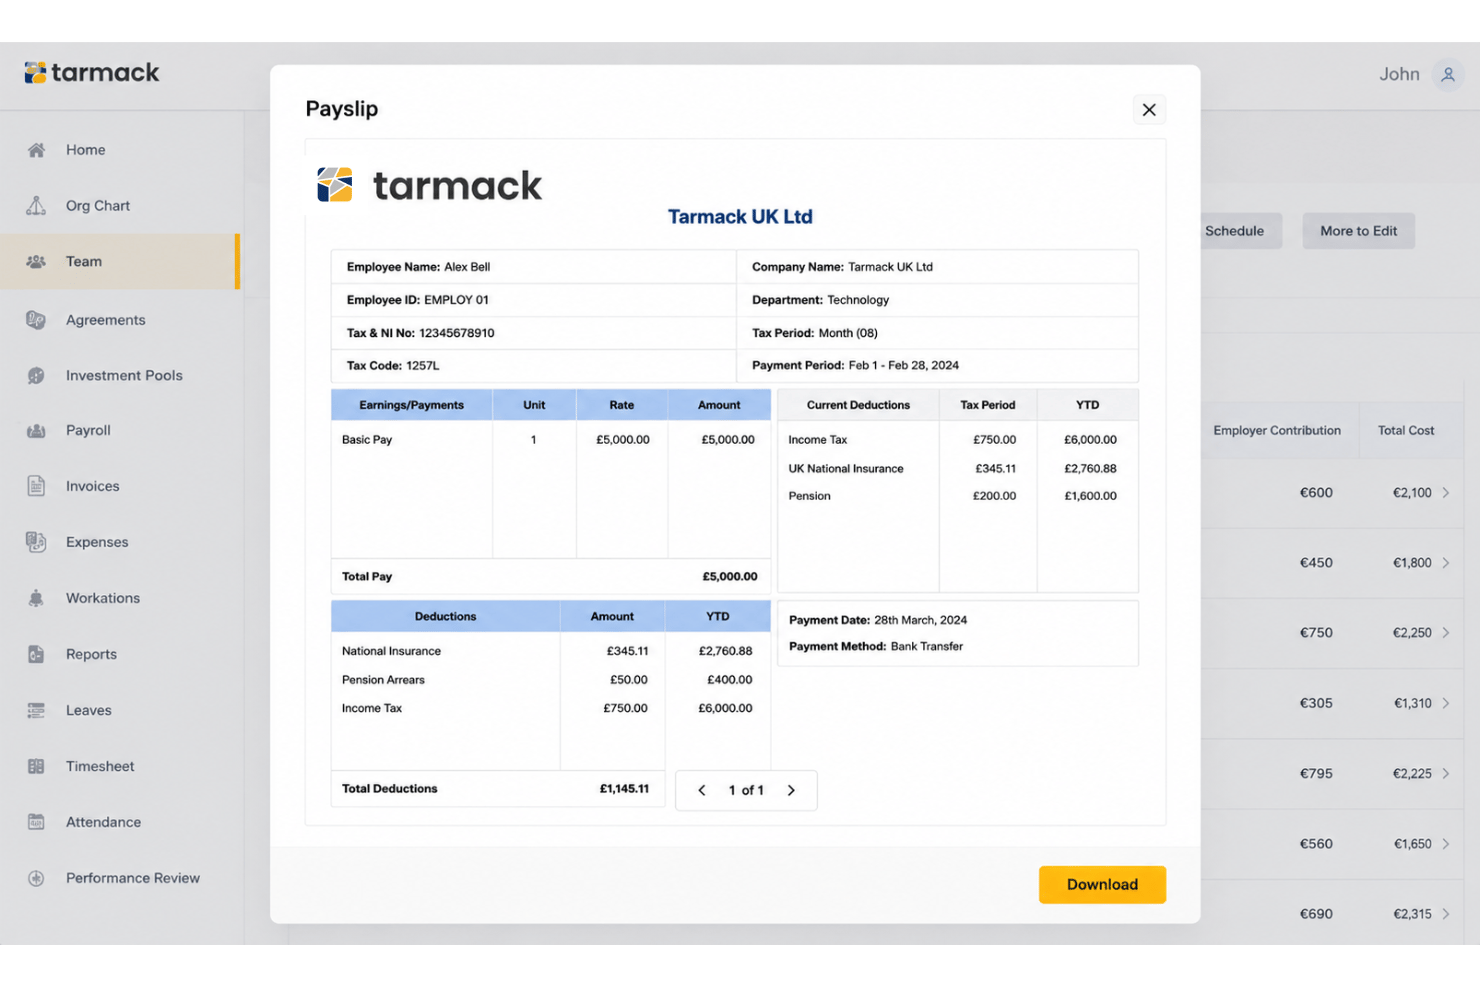Image resolution: width=1480 pixels, height=987 pixels.
Task: Click the tarmack logo icon on the payslip
Action: (335, 185)
